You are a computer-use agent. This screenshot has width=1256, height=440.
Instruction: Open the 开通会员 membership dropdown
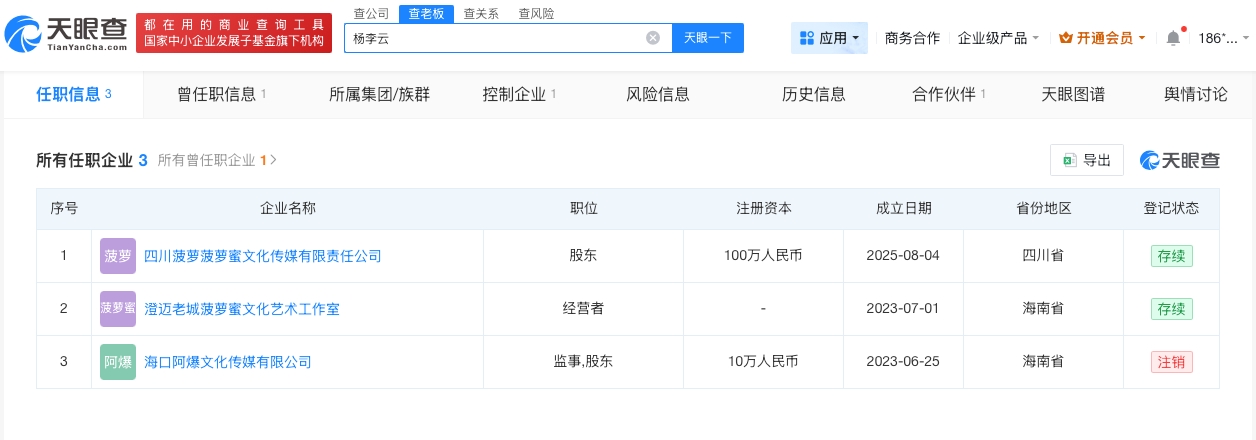coord(1102,38)
